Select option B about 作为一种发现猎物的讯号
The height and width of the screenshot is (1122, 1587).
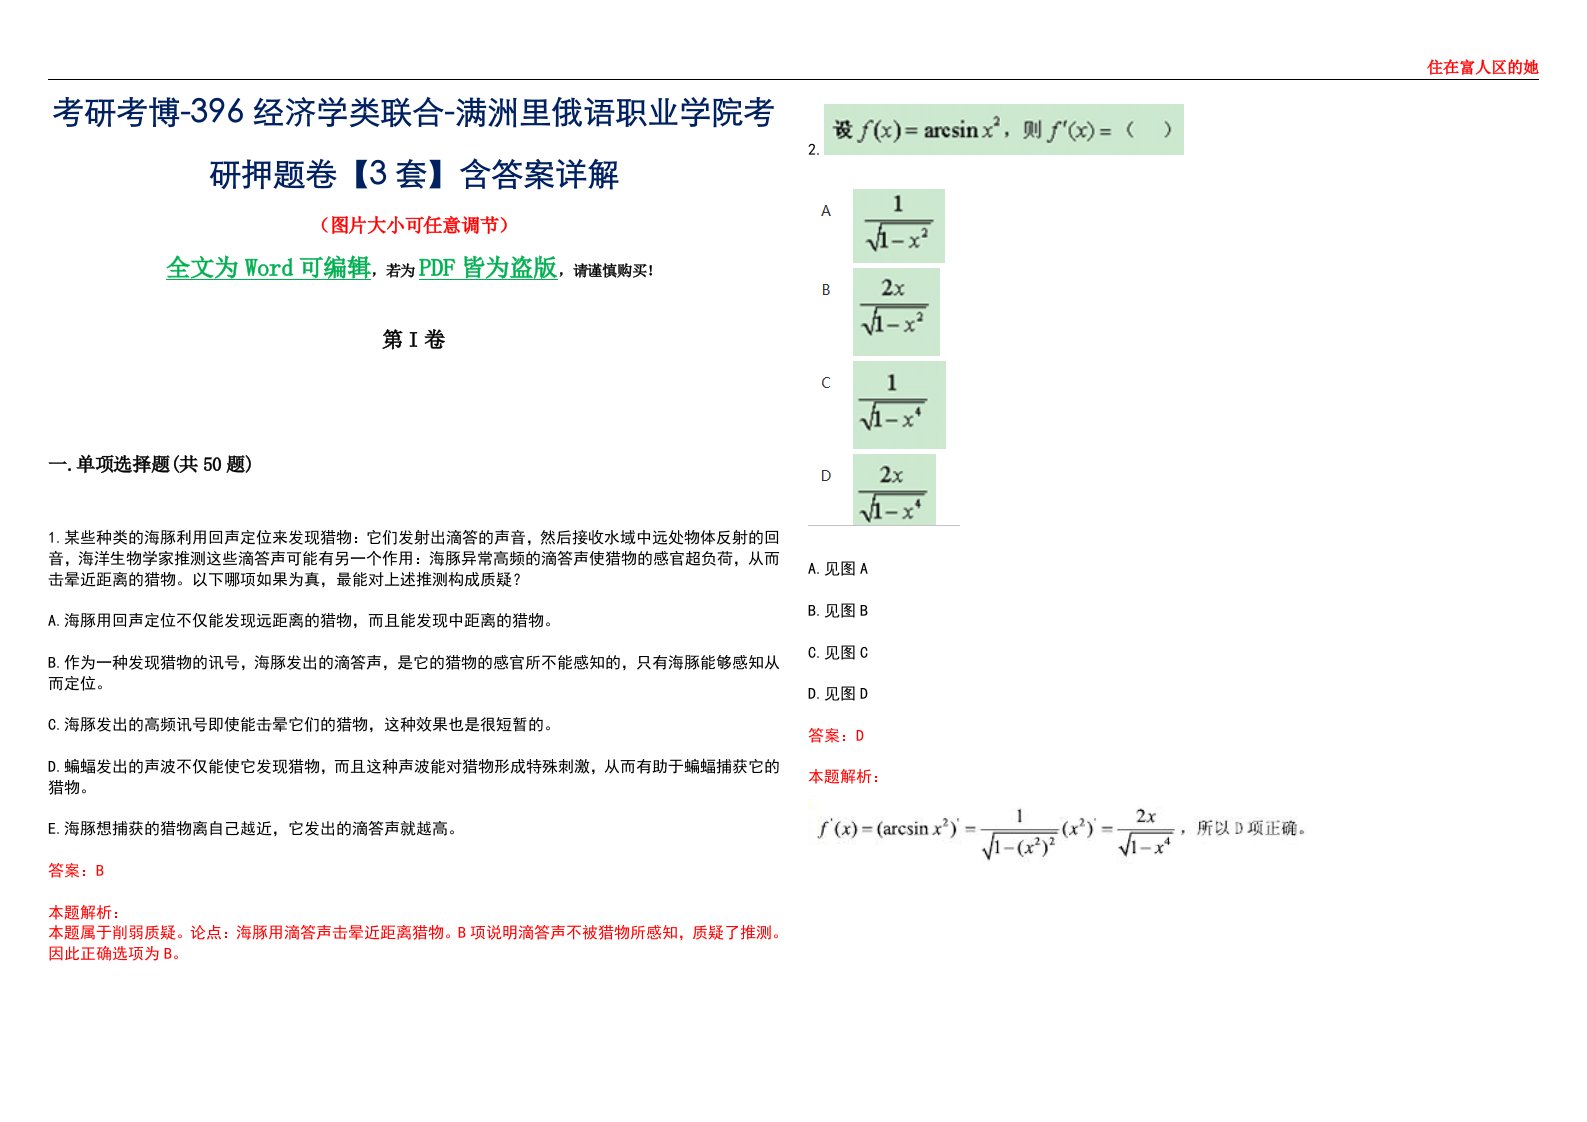click(414, 673)
